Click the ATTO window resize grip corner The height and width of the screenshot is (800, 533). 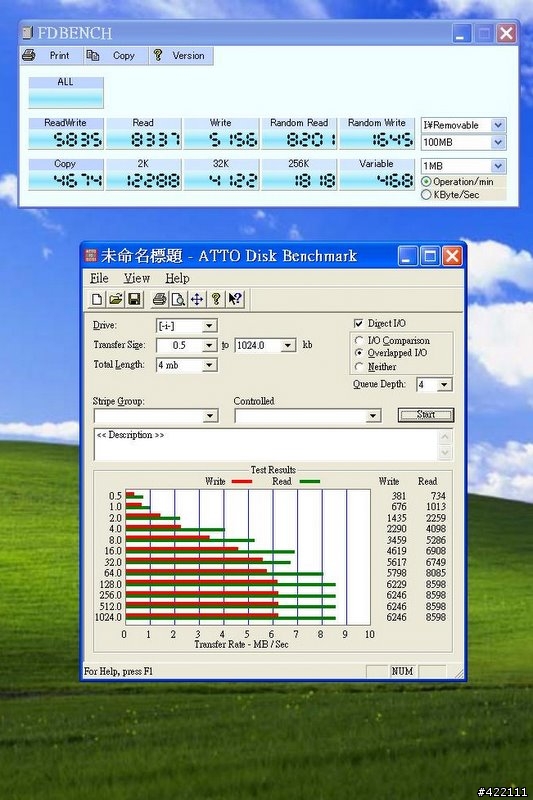click(x=460, y=674)
